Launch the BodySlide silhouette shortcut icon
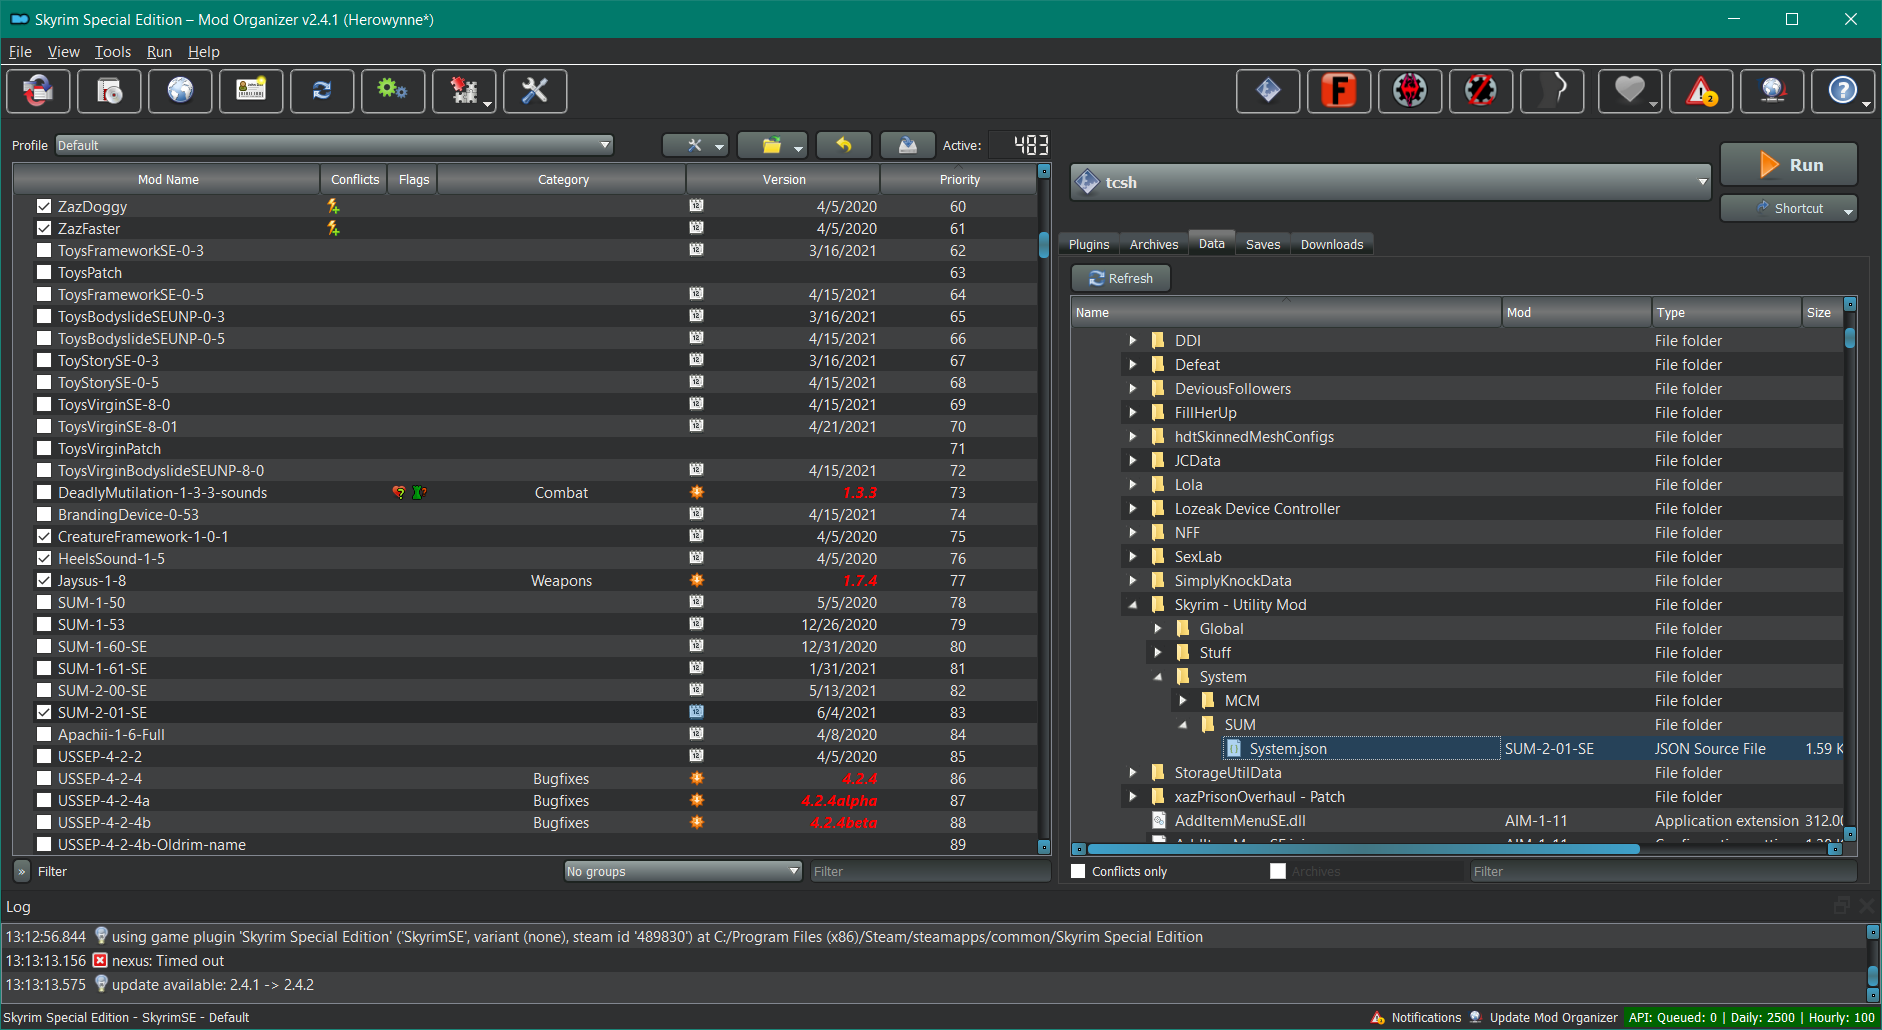The width and height of the screenshot is (1882, 1030). coord(1552,91)
